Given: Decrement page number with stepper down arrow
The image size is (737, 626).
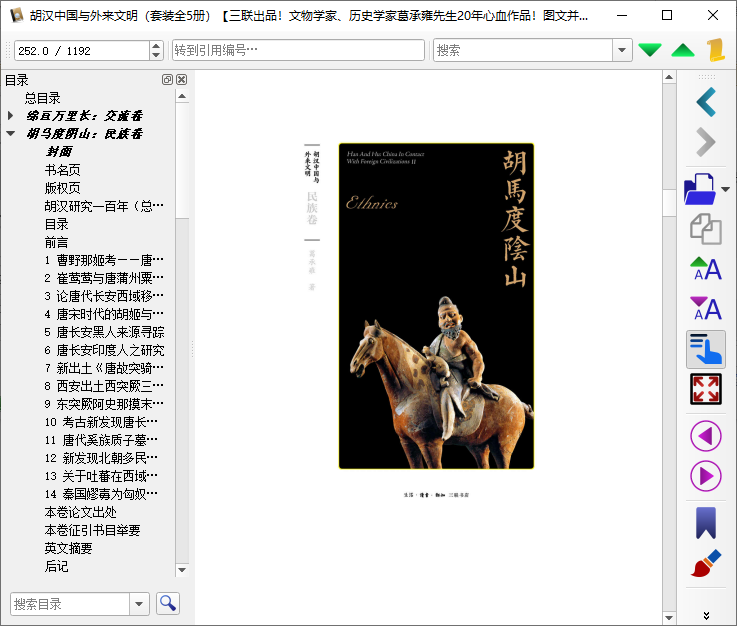Looking at the screenshot, I should tap(156, 55).
